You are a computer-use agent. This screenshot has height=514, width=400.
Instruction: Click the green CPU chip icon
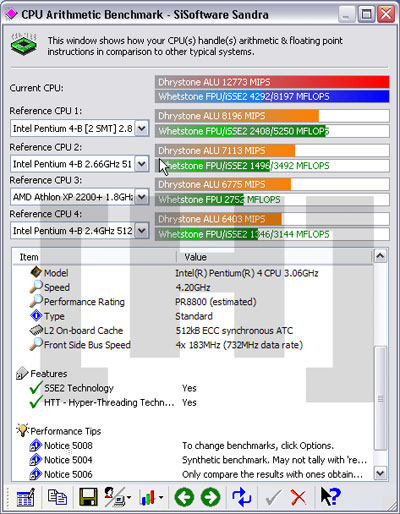click(23, 45)
